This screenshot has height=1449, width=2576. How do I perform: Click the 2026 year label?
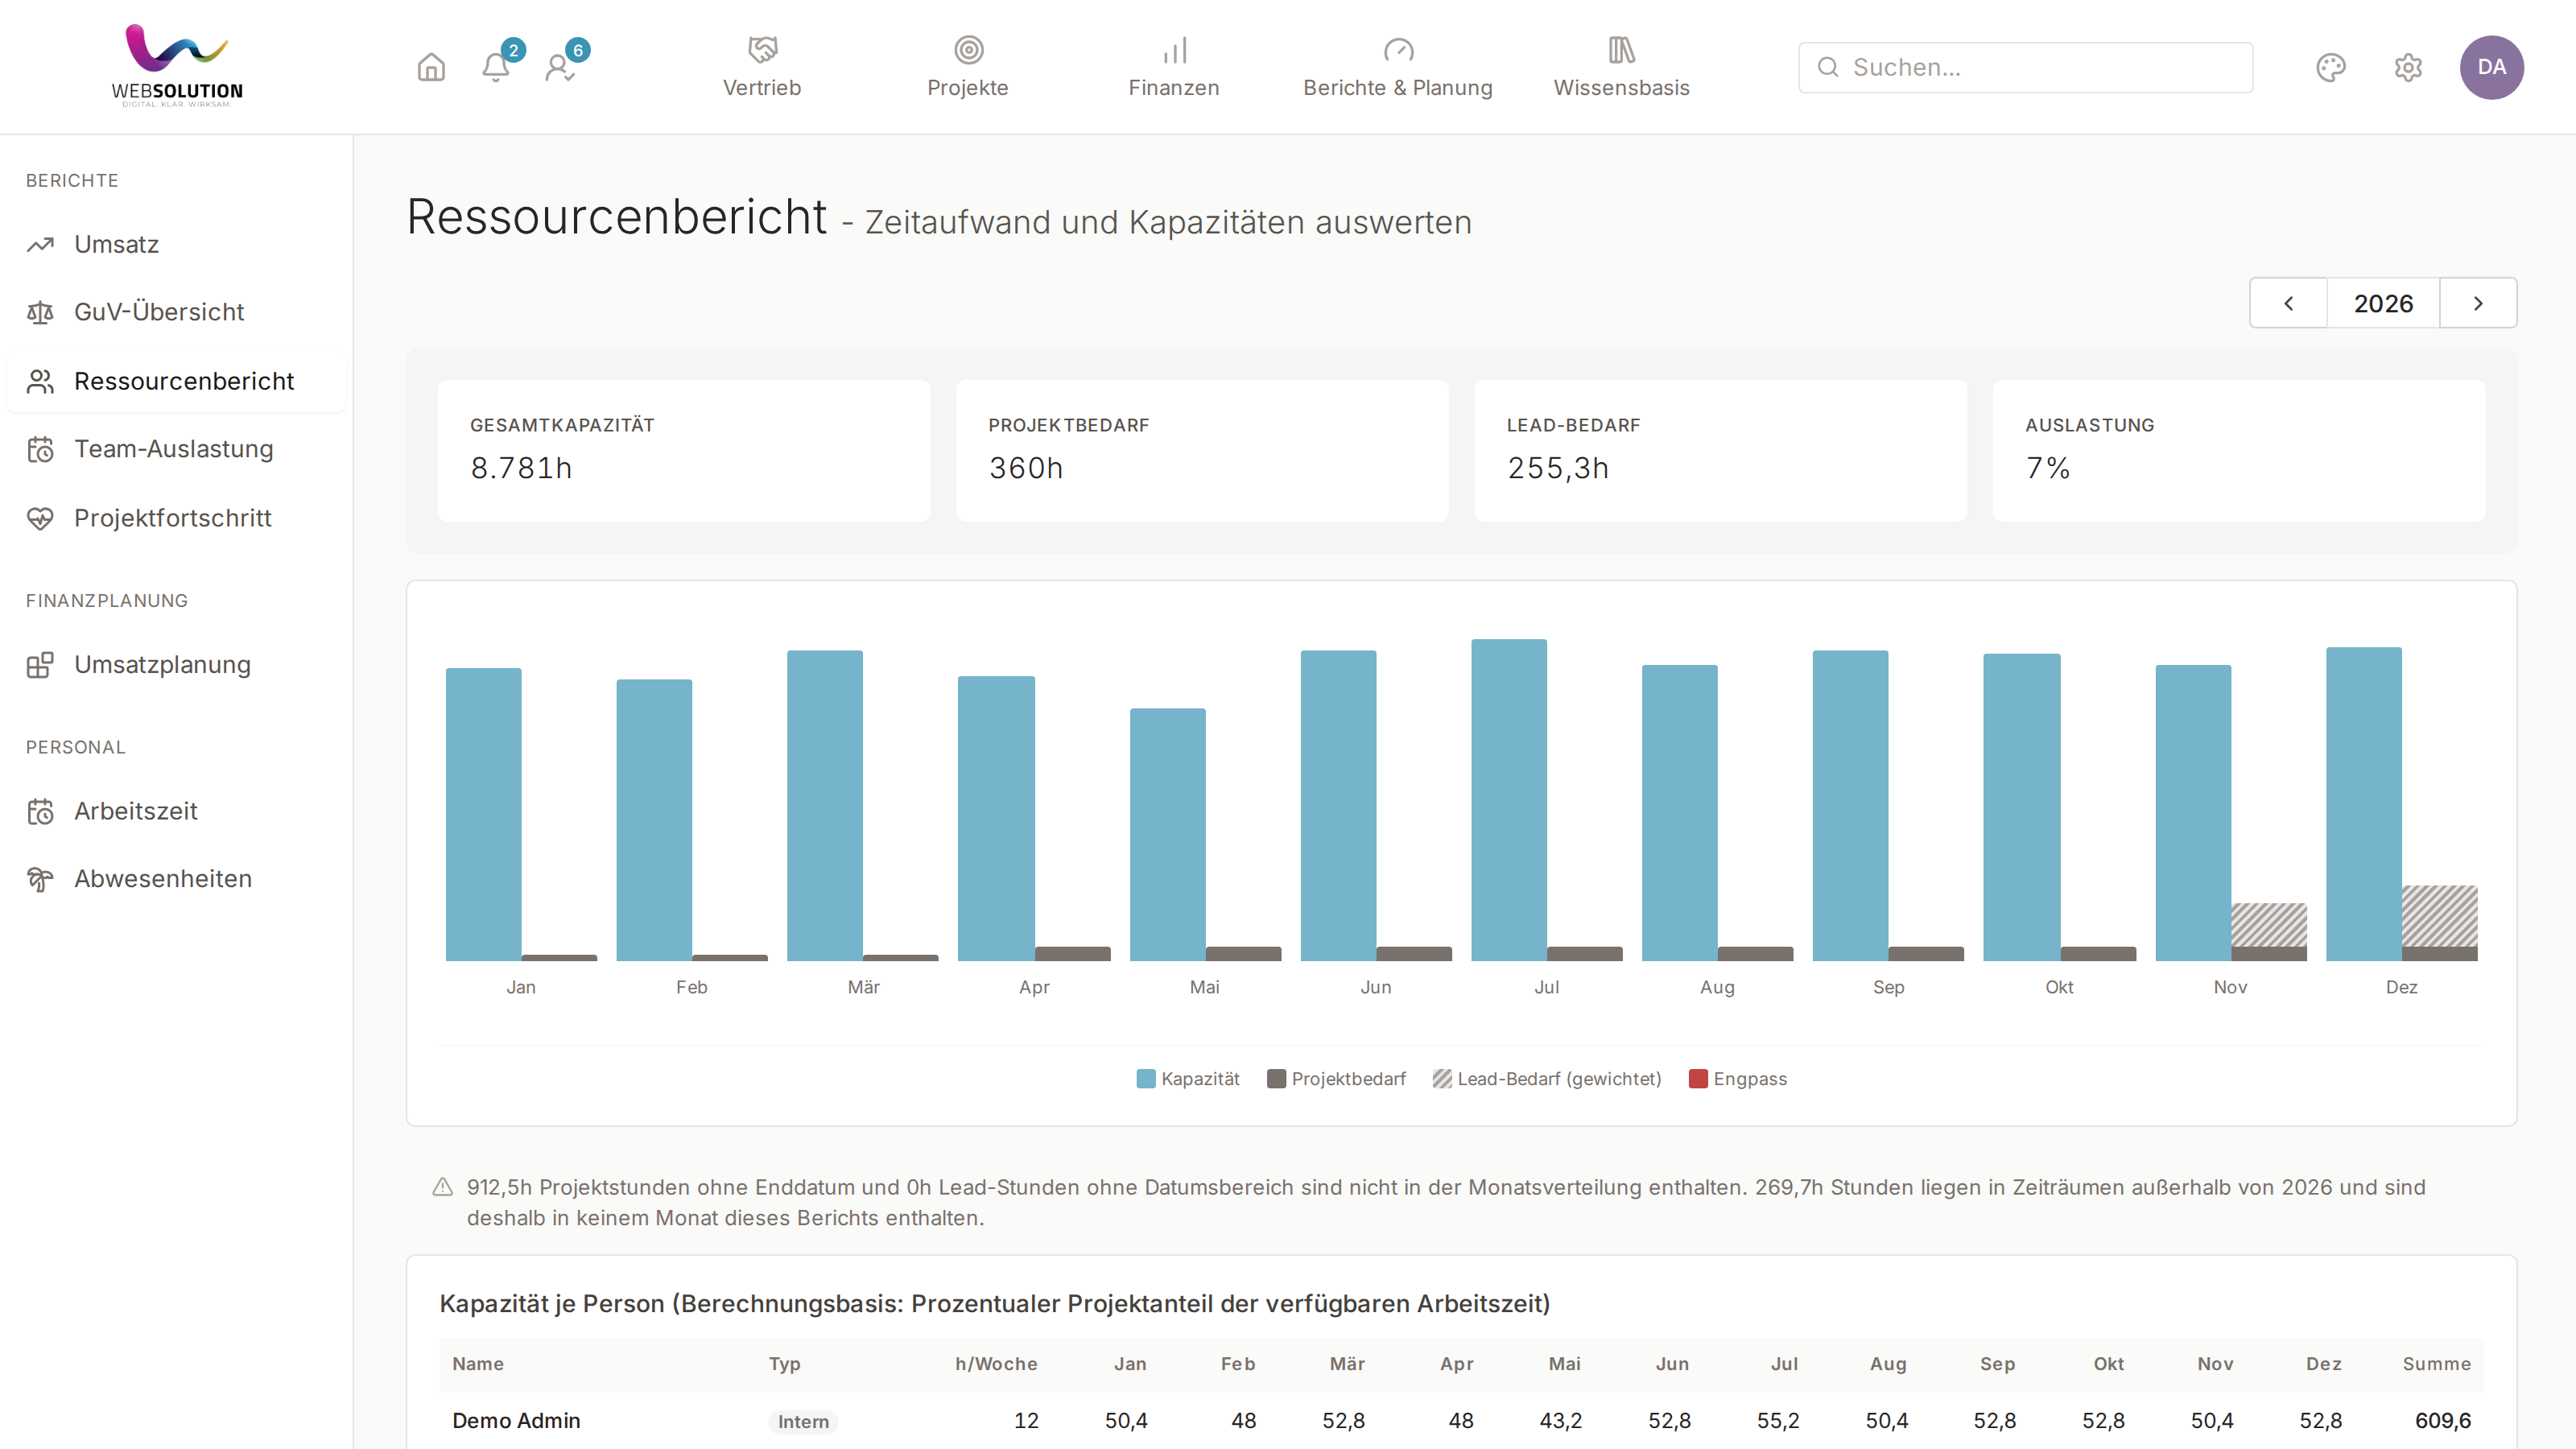[2383, 303]
